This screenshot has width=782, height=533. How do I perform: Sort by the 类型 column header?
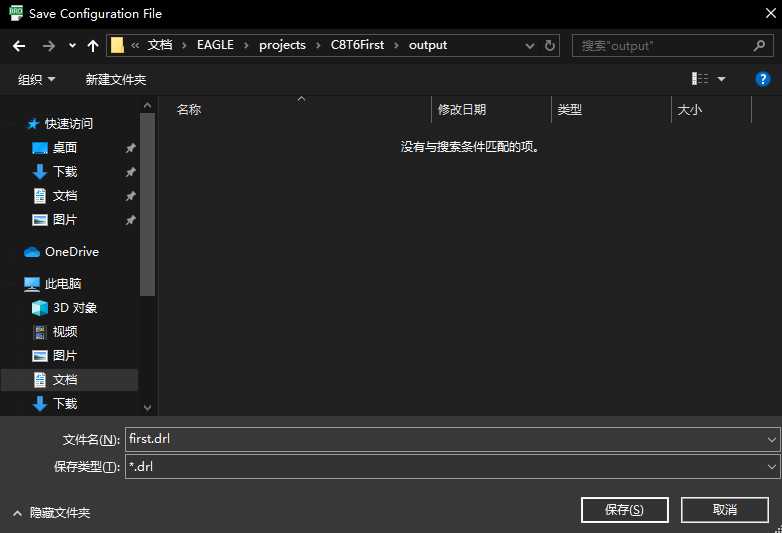click(x=570, y=110)
